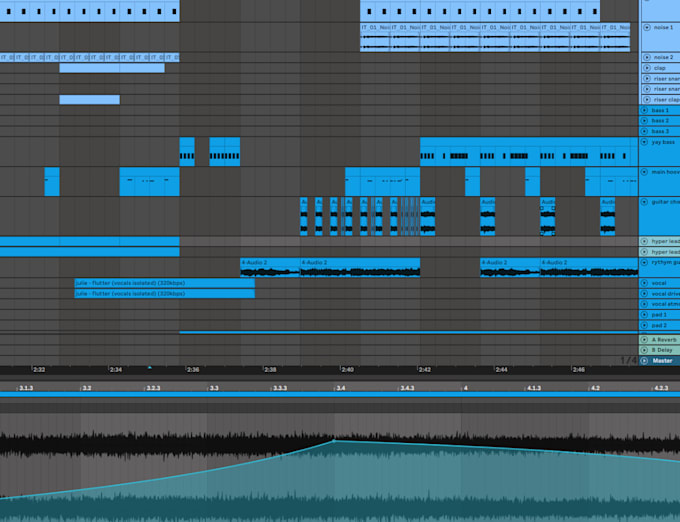Viewport: 680px width, 522px height.
Task: Collapse the rythym gu track
Action: (644, 262)
